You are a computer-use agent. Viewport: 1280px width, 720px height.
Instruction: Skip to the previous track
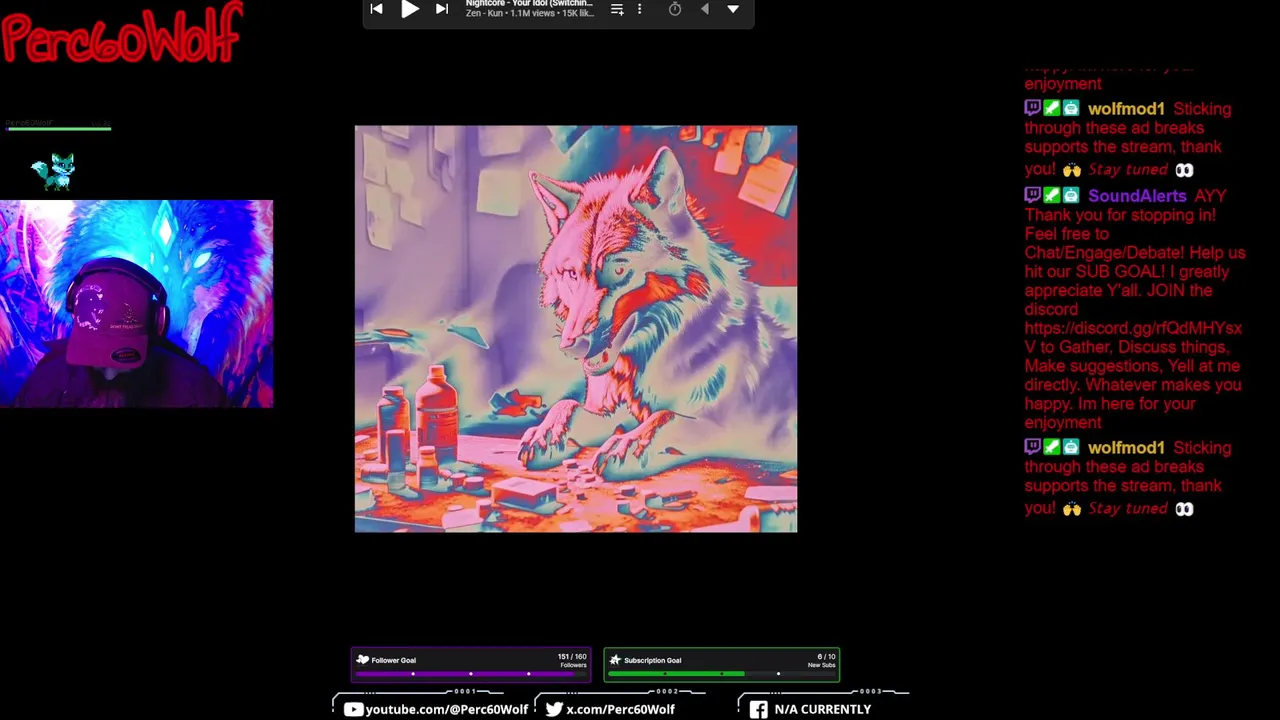pyautogui.click(x=376, y=9)
